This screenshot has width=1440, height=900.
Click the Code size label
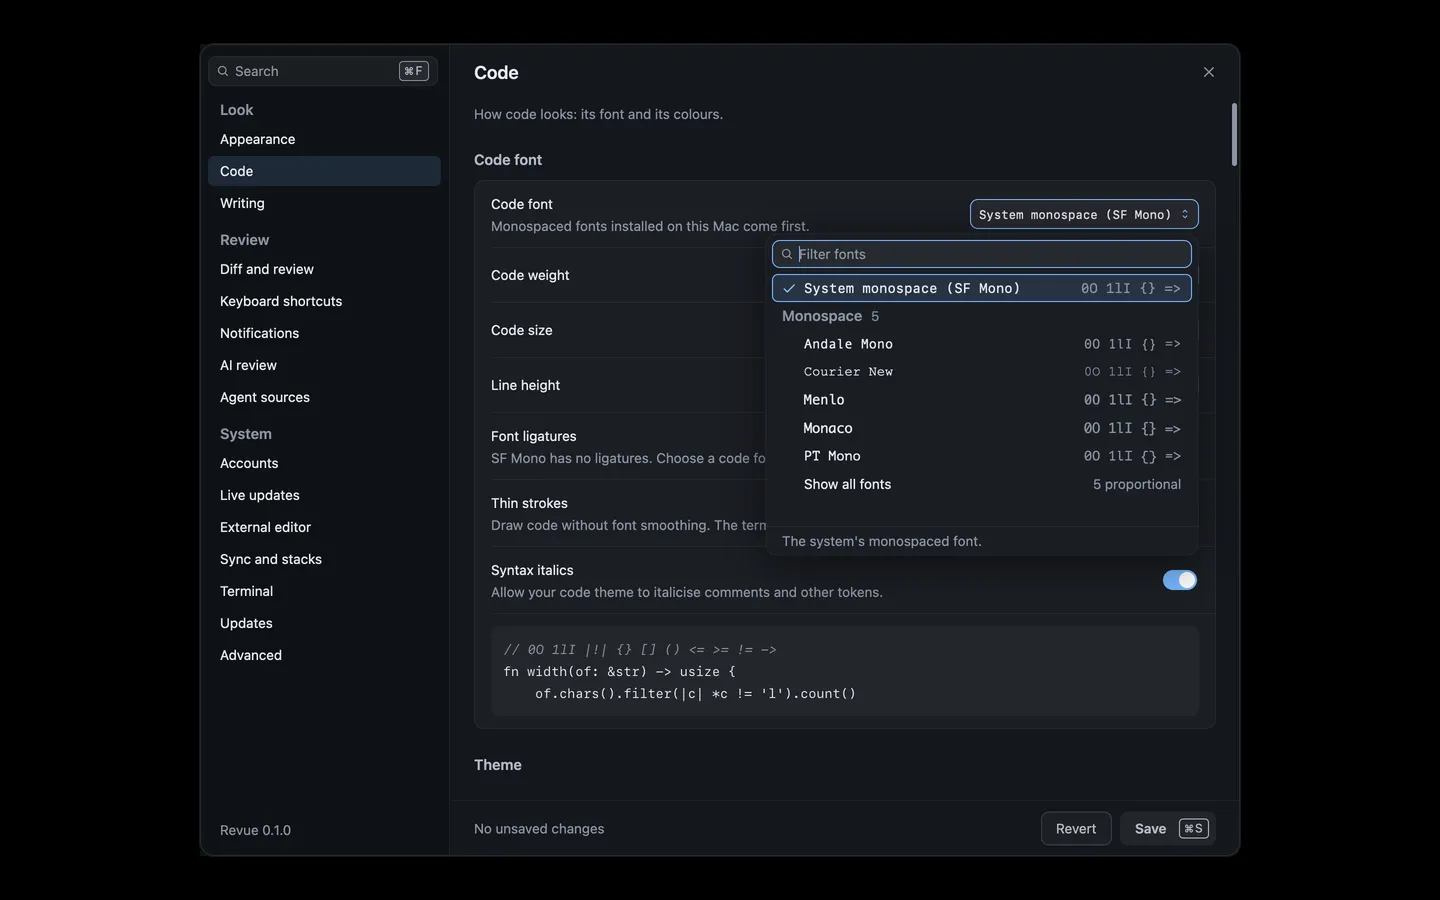pos(522,330)
